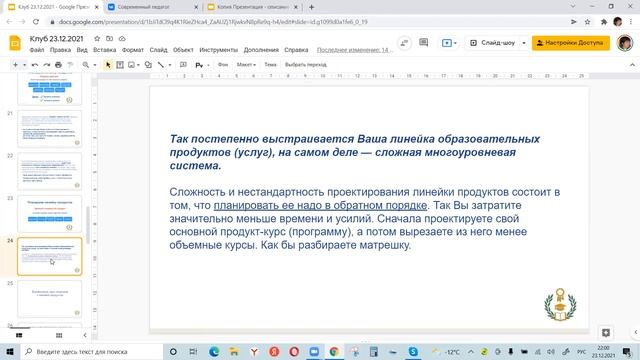
Task: Open Microsoft Edge from the taskbar
Action: [214, 351]
